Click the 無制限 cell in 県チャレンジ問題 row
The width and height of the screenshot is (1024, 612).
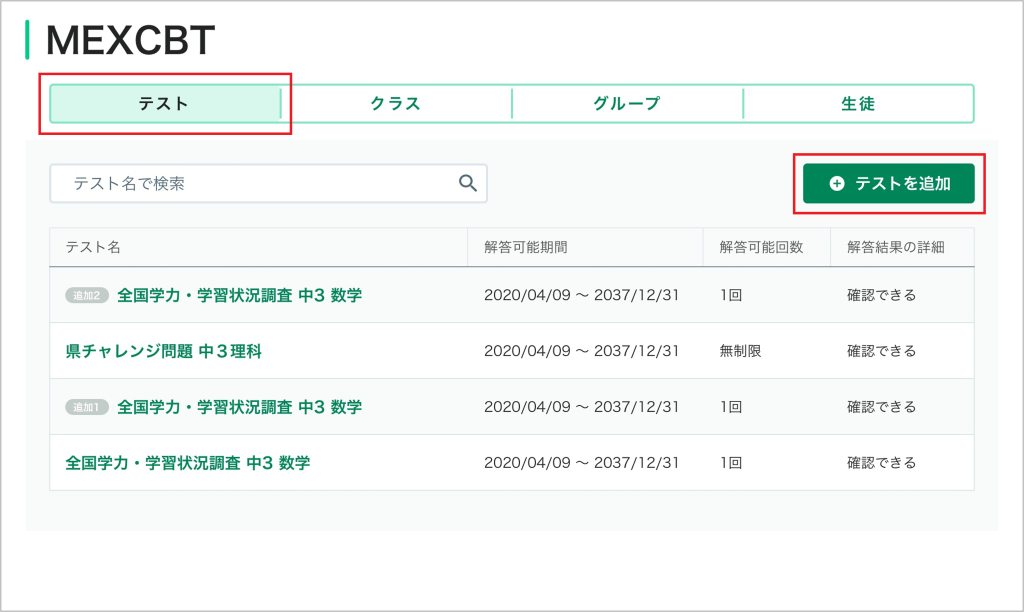(740, 351)
